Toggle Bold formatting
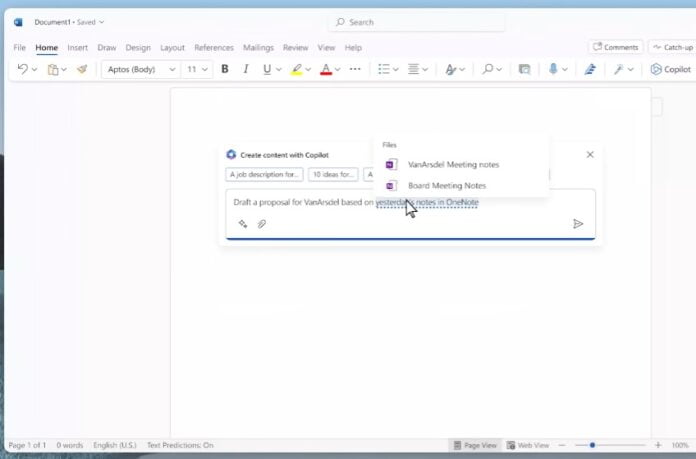Screen dimensions: 696x459 tap(225, 69)
